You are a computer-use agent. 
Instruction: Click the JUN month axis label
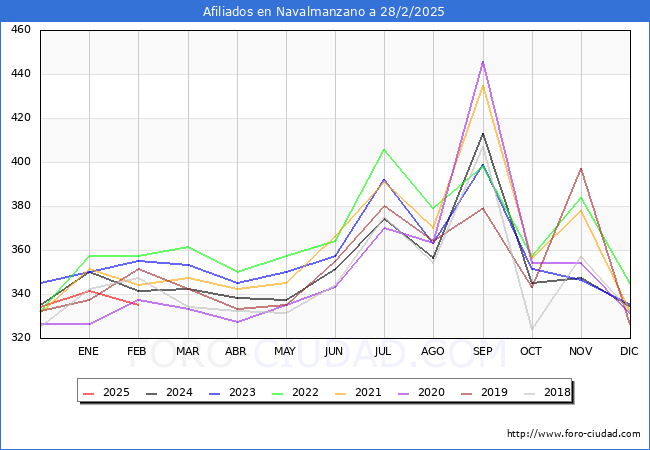[x=334, y=351]
